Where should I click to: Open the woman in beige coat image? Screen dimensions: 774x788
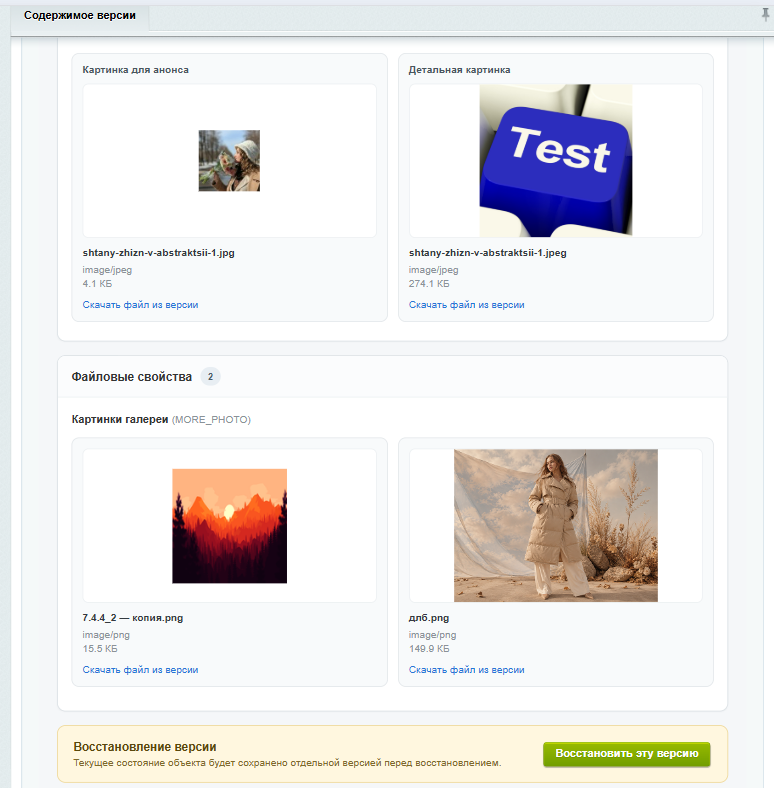point(556,526)
